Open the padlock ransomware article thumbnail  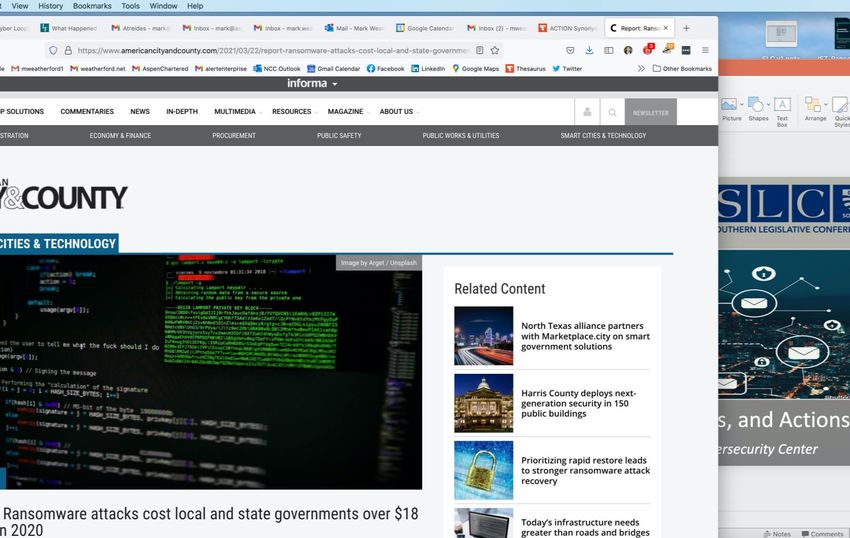[484, 470]
